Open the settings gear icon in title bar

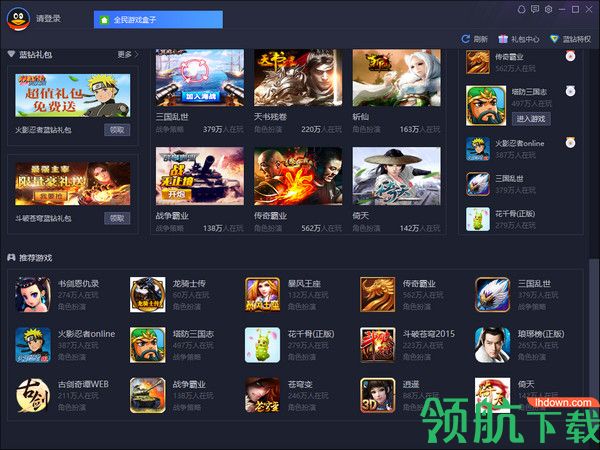point(548,9)
